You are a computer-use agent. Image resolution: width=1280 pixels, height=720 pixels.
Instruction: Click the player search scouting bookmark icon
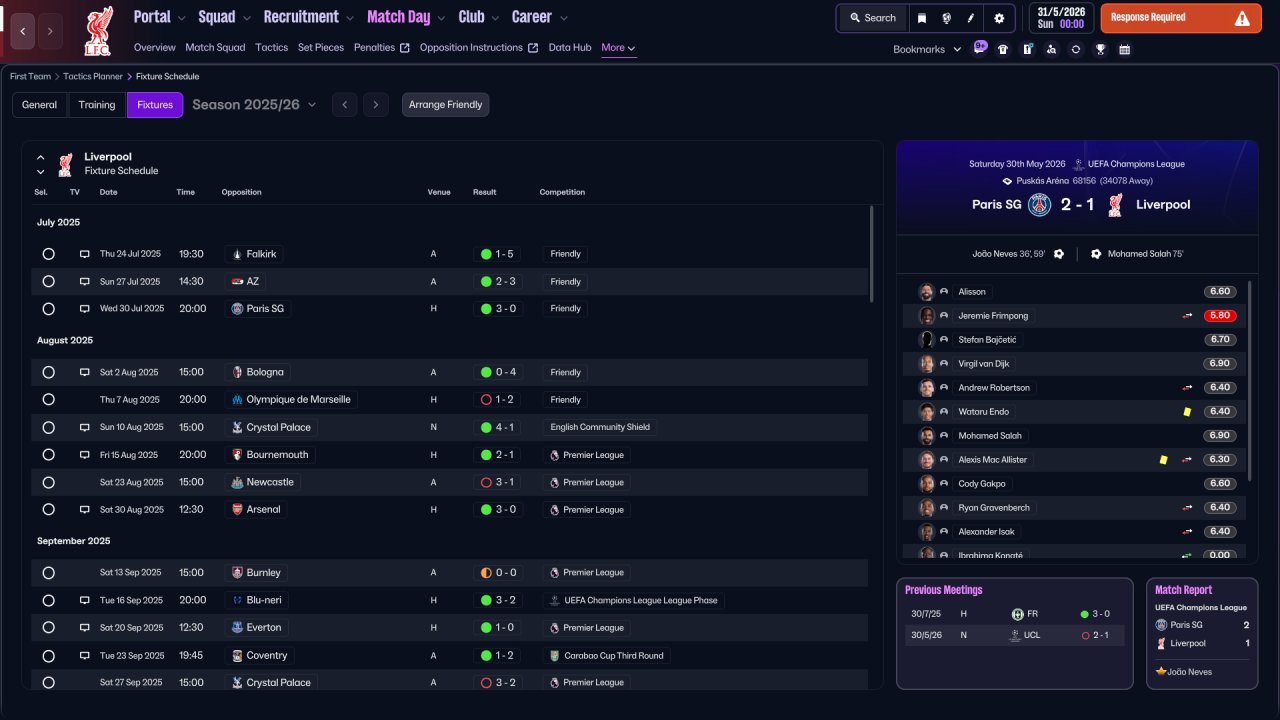tap(1051, 49)
